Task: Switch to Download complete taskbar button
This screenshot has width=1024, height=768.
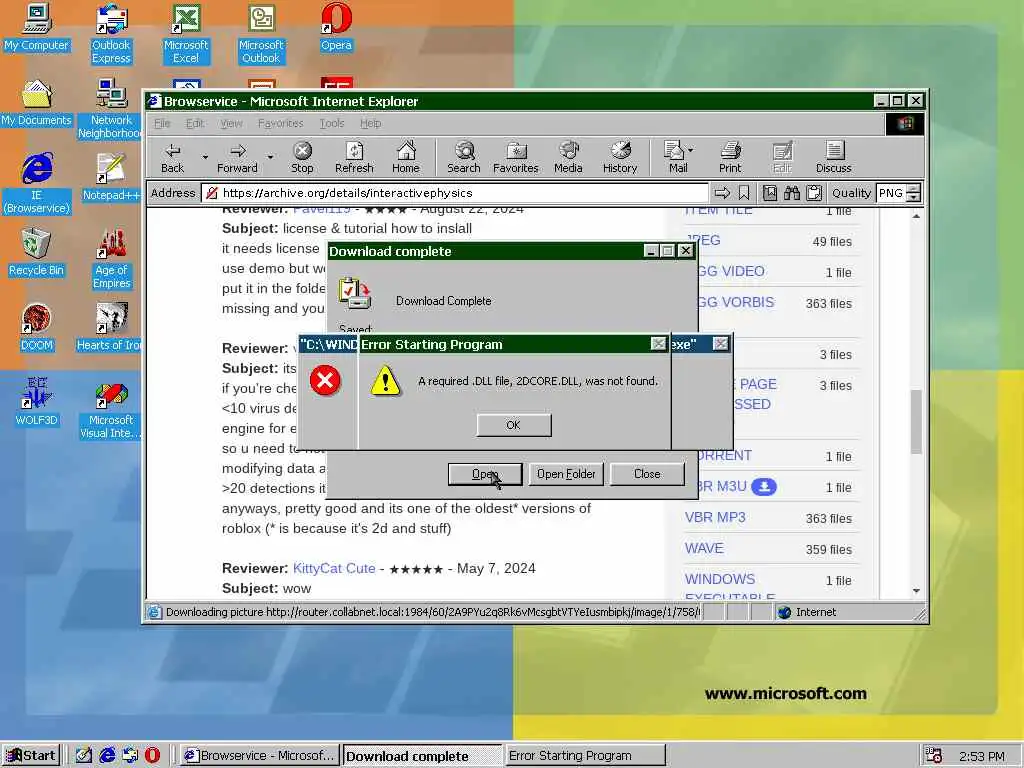Action: (423, 756)
